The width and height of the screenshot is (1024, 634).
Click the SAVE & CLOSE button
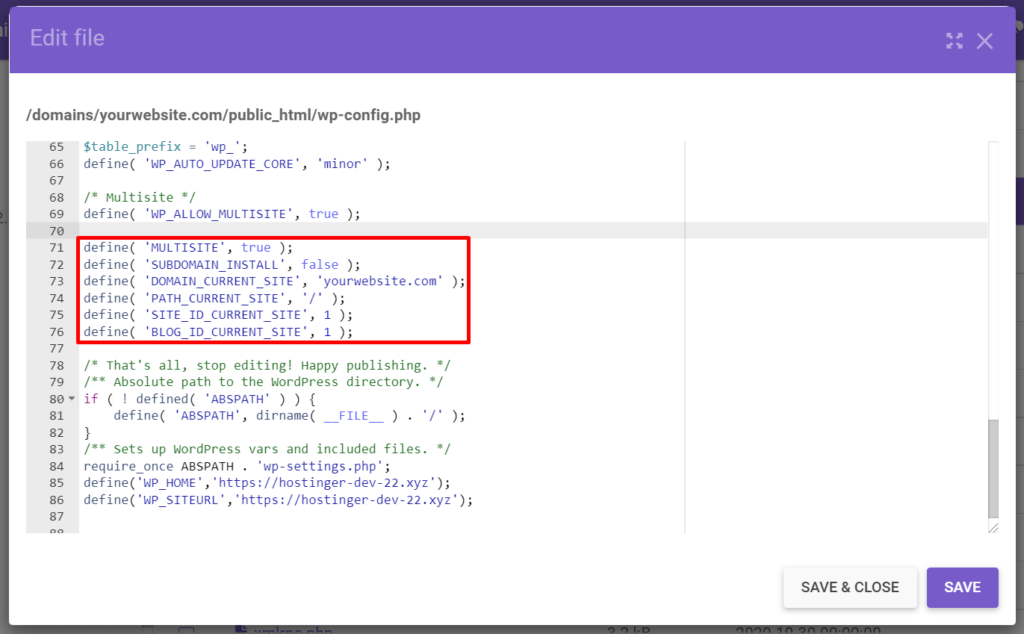pos(850,587)
